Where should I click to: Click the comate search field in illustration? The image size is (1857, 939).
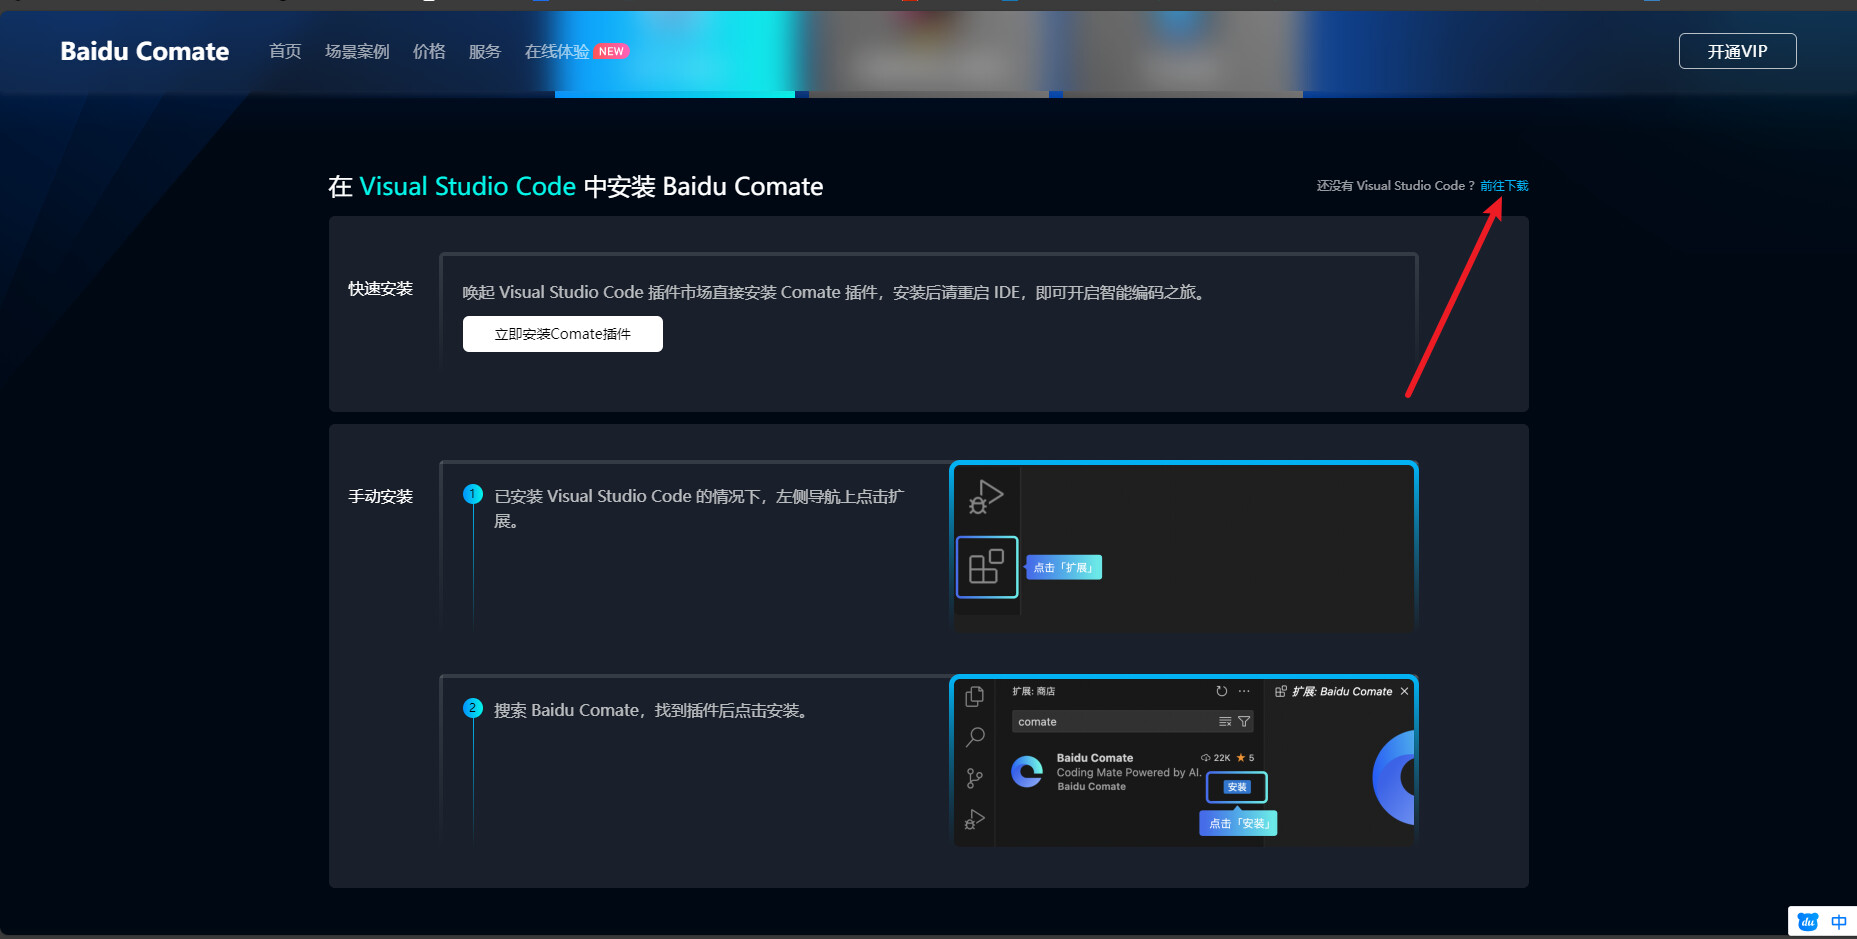click(x=1132, y=721)
